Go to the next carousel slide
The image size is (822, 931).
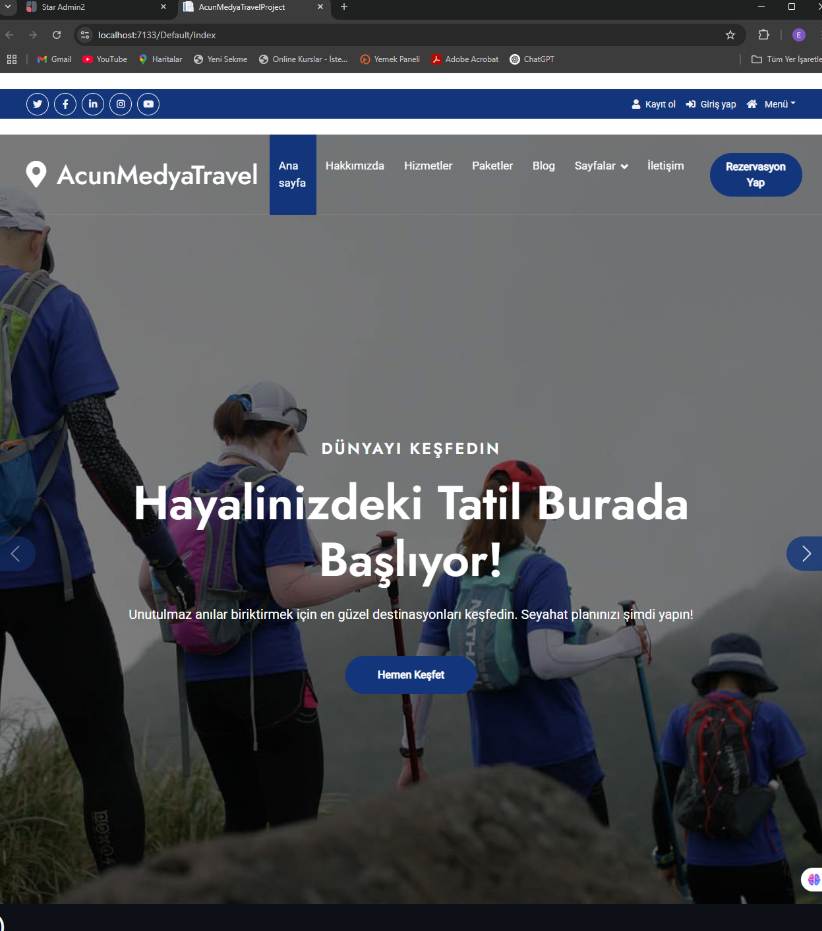805,553
